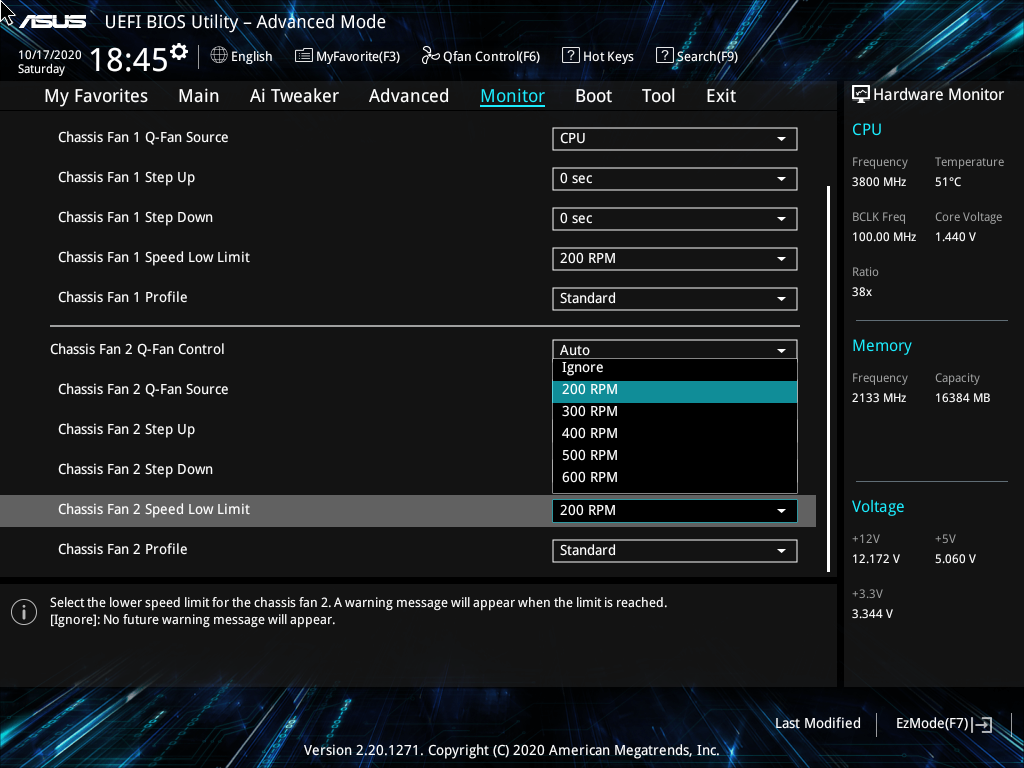Choose 400 RPM option
Viewport: 1024px width, 768px height.
[675, 434]
